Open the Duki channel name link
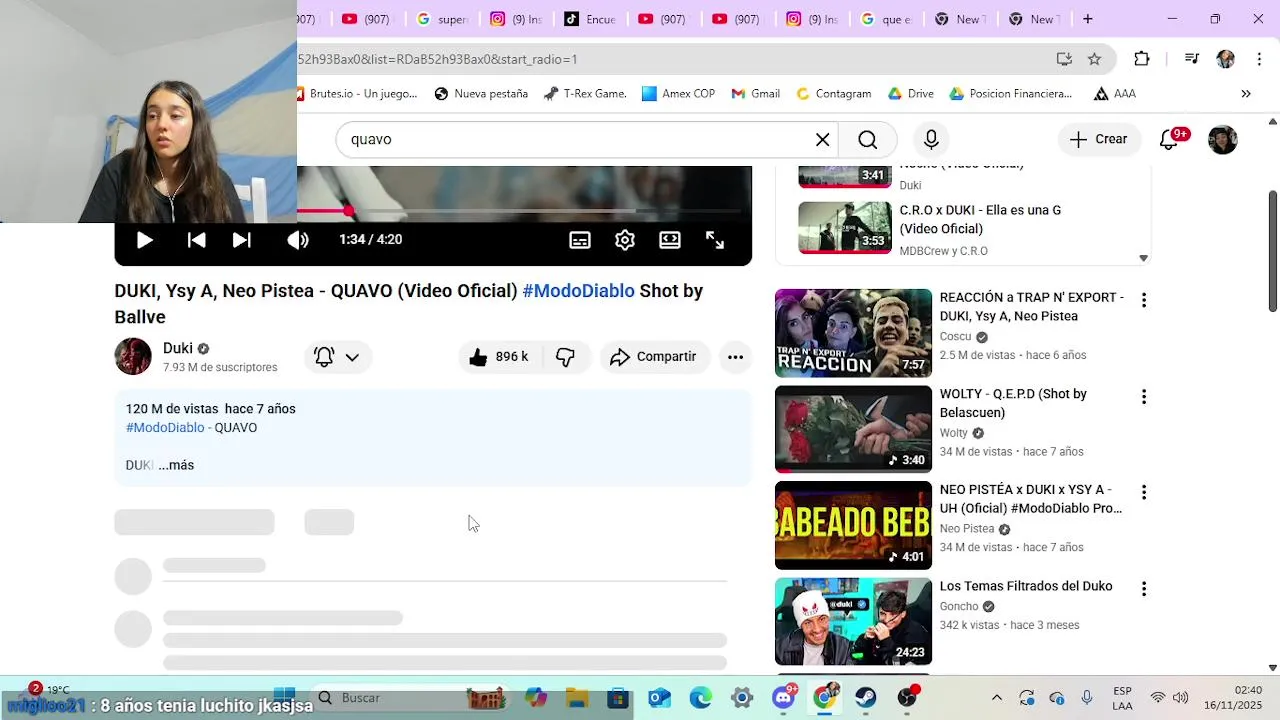Image resolution: width=1280 pixels, height=720 pixels. point(178,348)
